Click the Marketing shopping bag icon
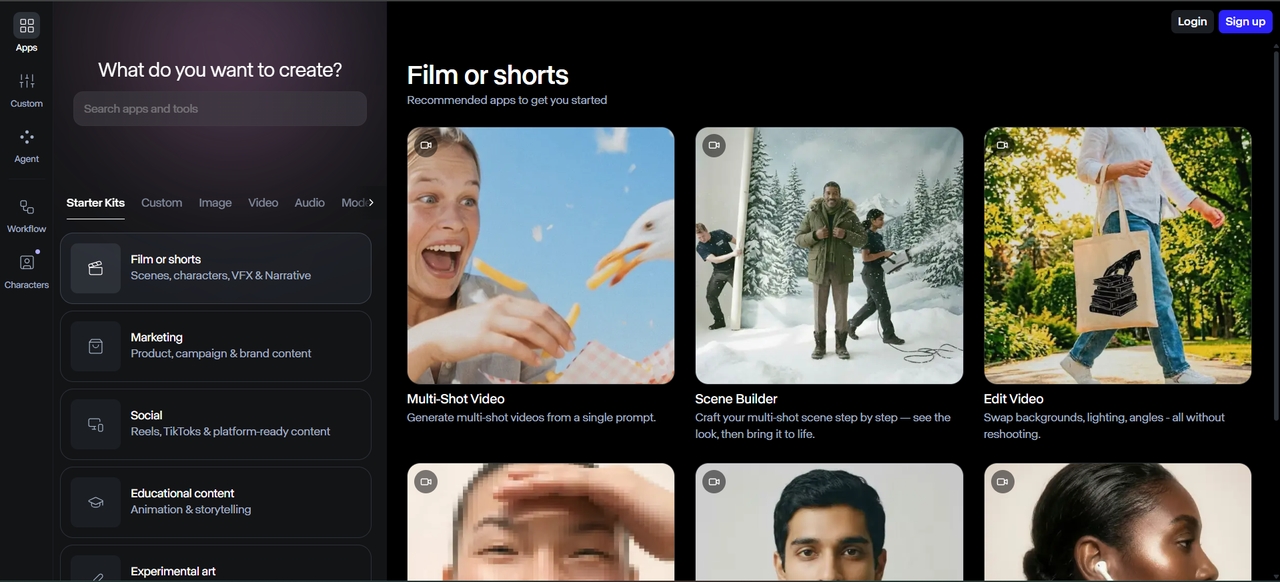The image size is (1280, 582). coord(96,346)
